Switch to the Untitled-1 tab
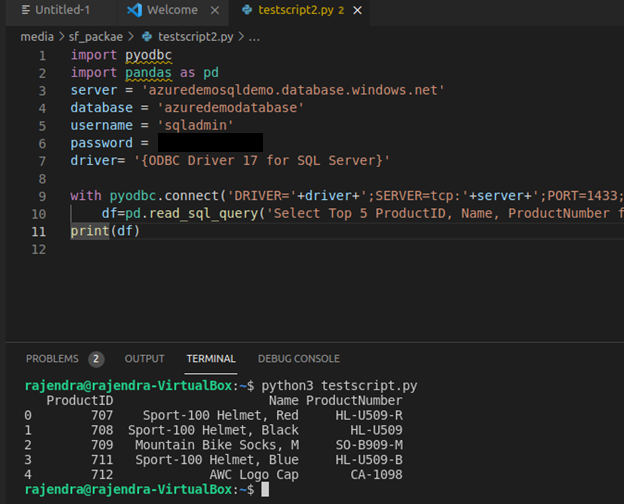The width and height of the screenshot is (624, 504). tap(60, 10)
